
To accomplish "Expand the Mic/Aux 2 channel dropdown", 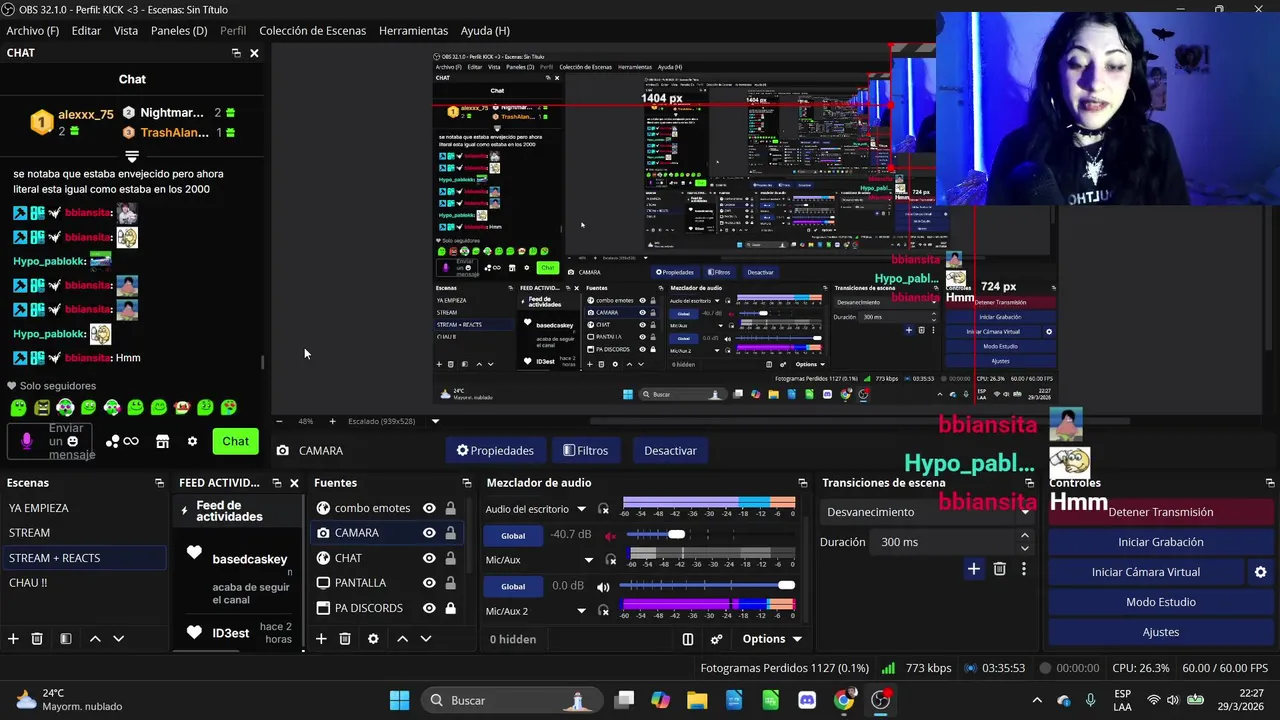I will click(x=581, y=612).
